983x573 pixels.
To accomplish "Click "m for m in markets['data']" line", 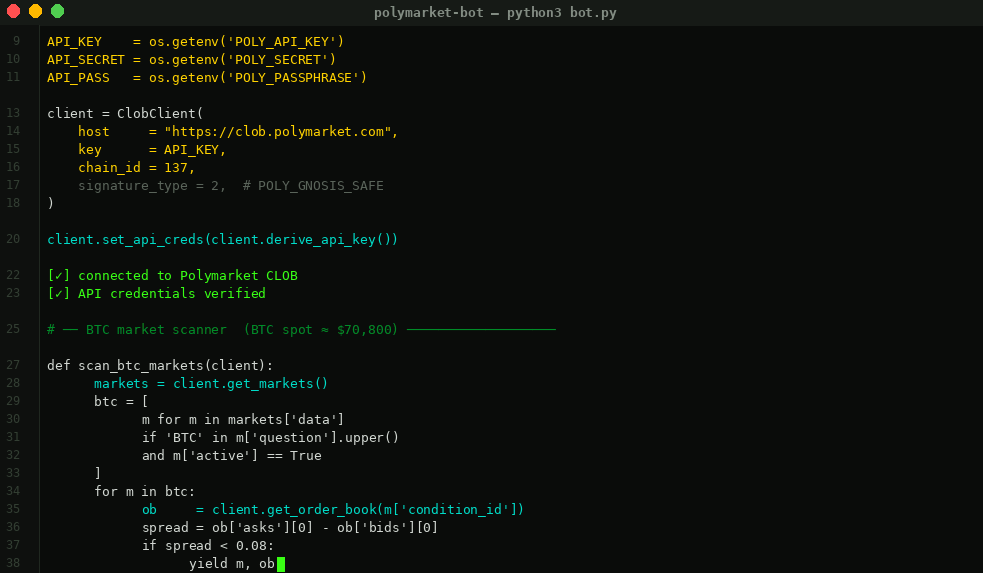I will (x=243, y=419).
